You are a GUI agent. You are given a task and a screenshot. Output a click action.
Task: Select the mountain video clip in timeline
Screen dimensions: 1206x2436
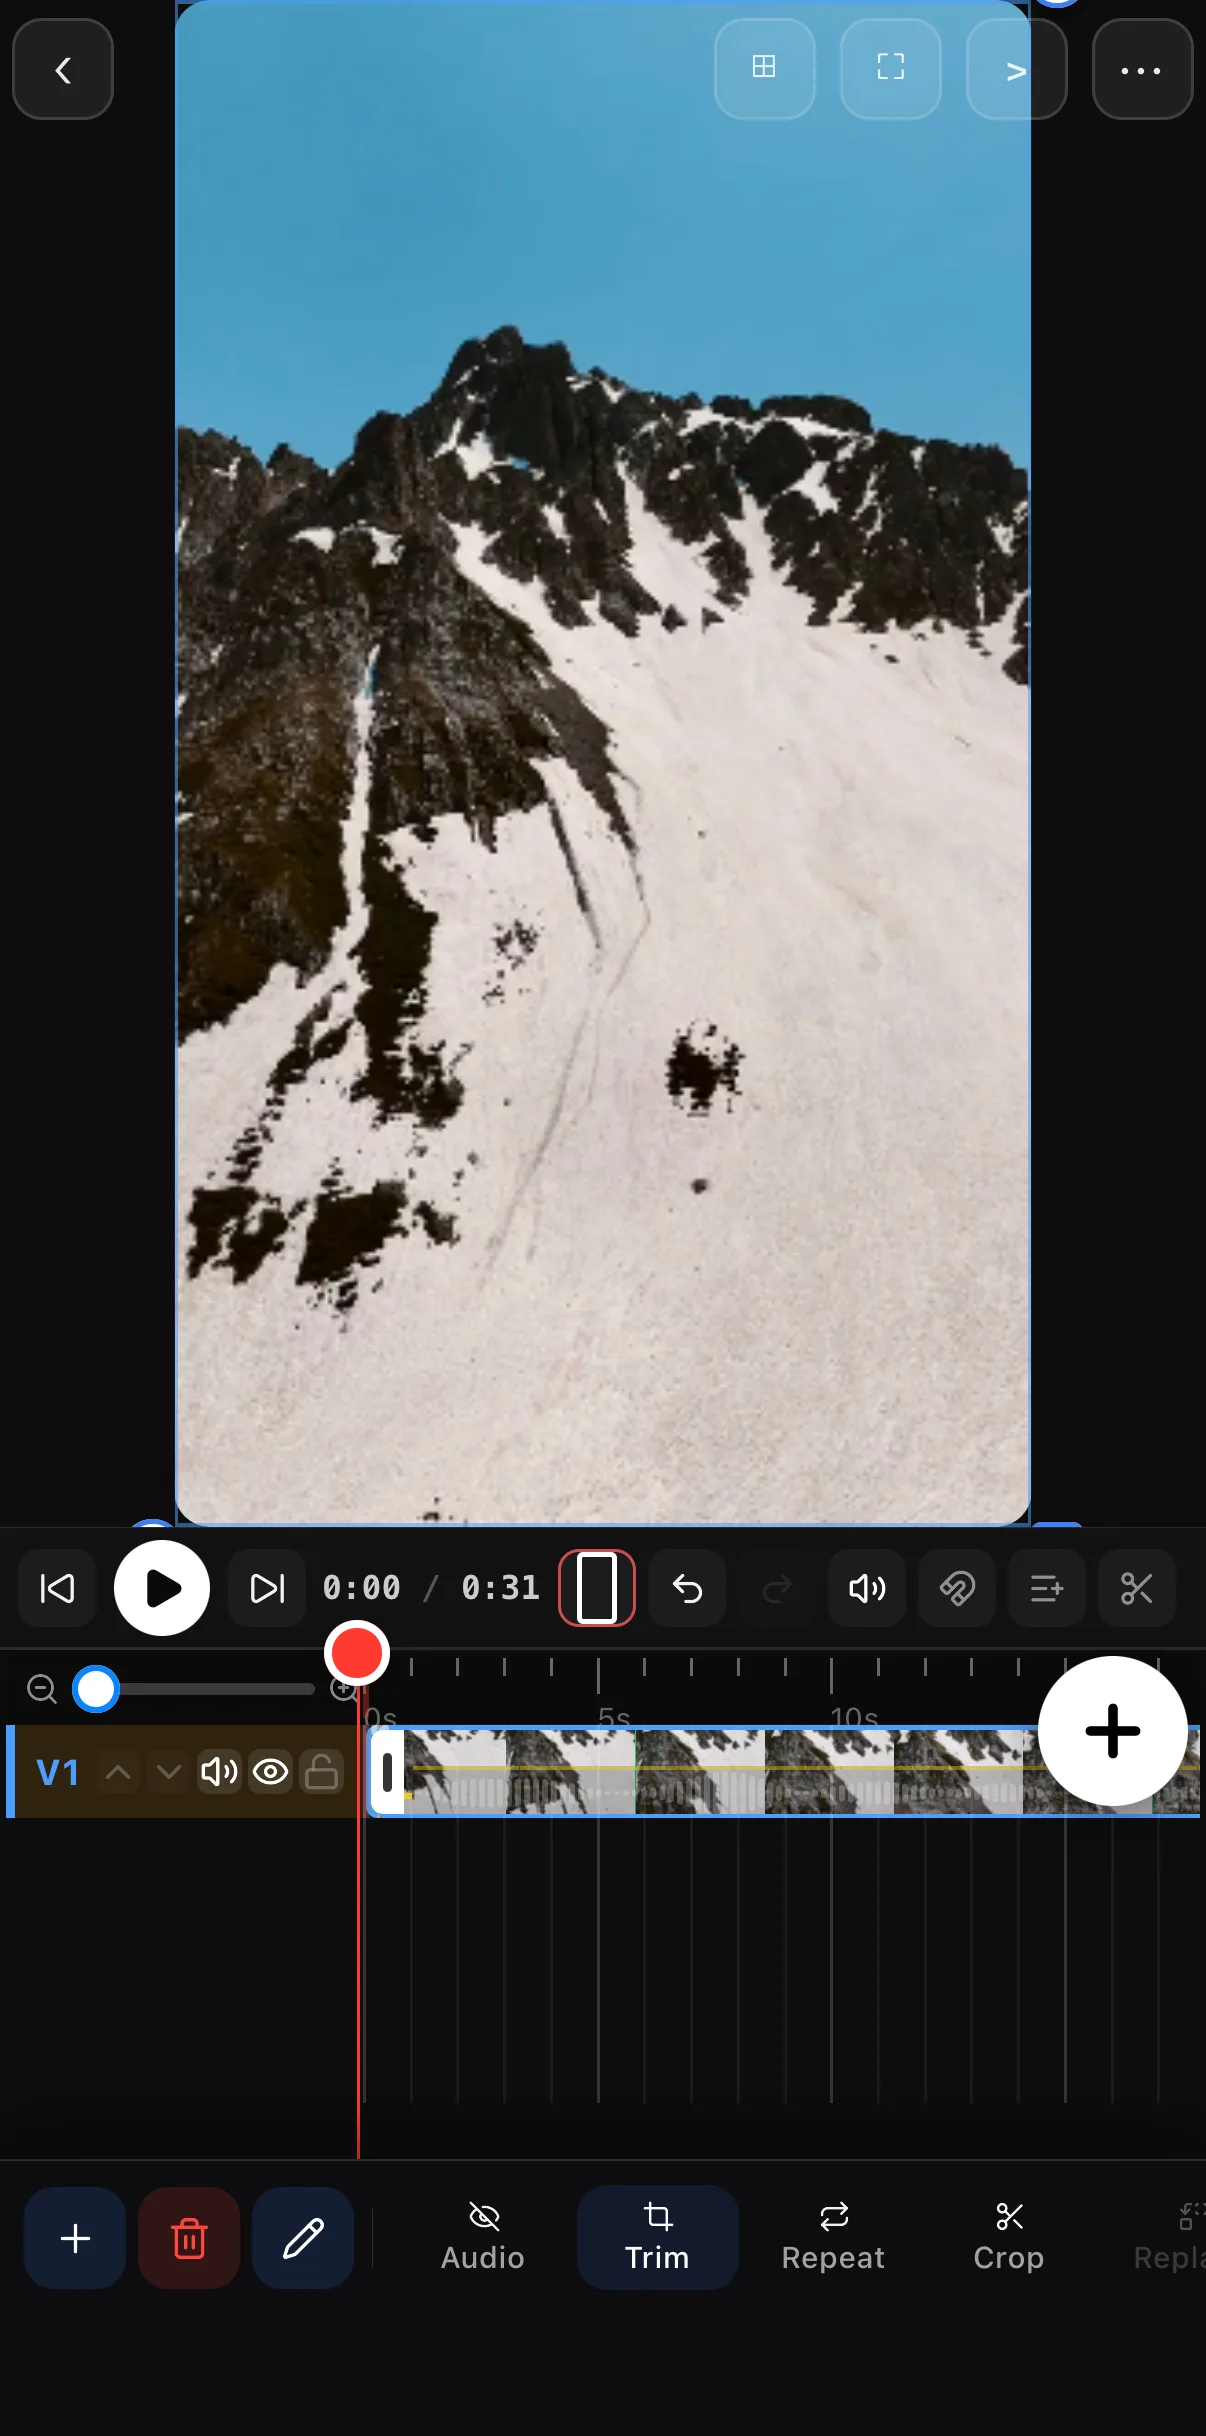785,1772
